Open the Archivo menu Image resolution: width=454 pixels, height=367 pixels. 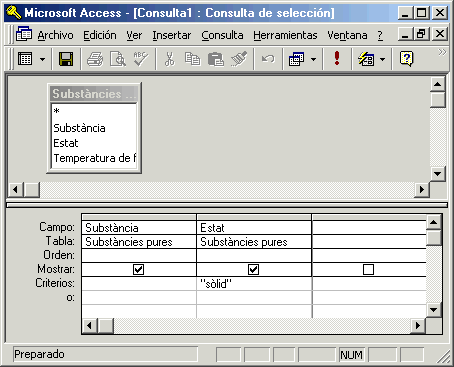(55, 35)
